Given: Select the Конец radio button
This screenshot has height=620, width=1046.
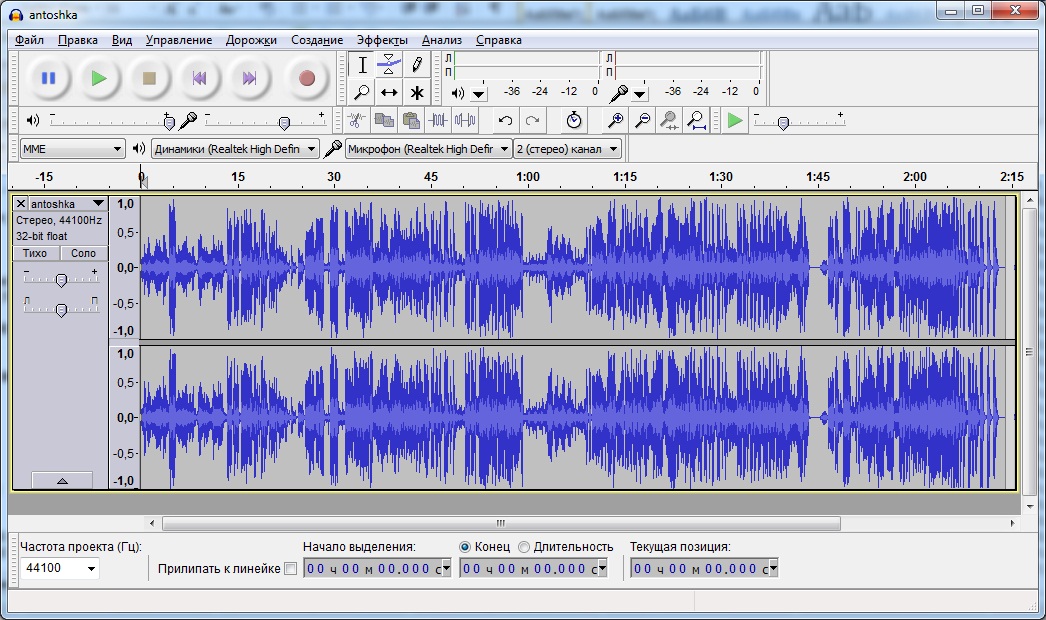Looking at the screenshot, I should click(464, 546).
